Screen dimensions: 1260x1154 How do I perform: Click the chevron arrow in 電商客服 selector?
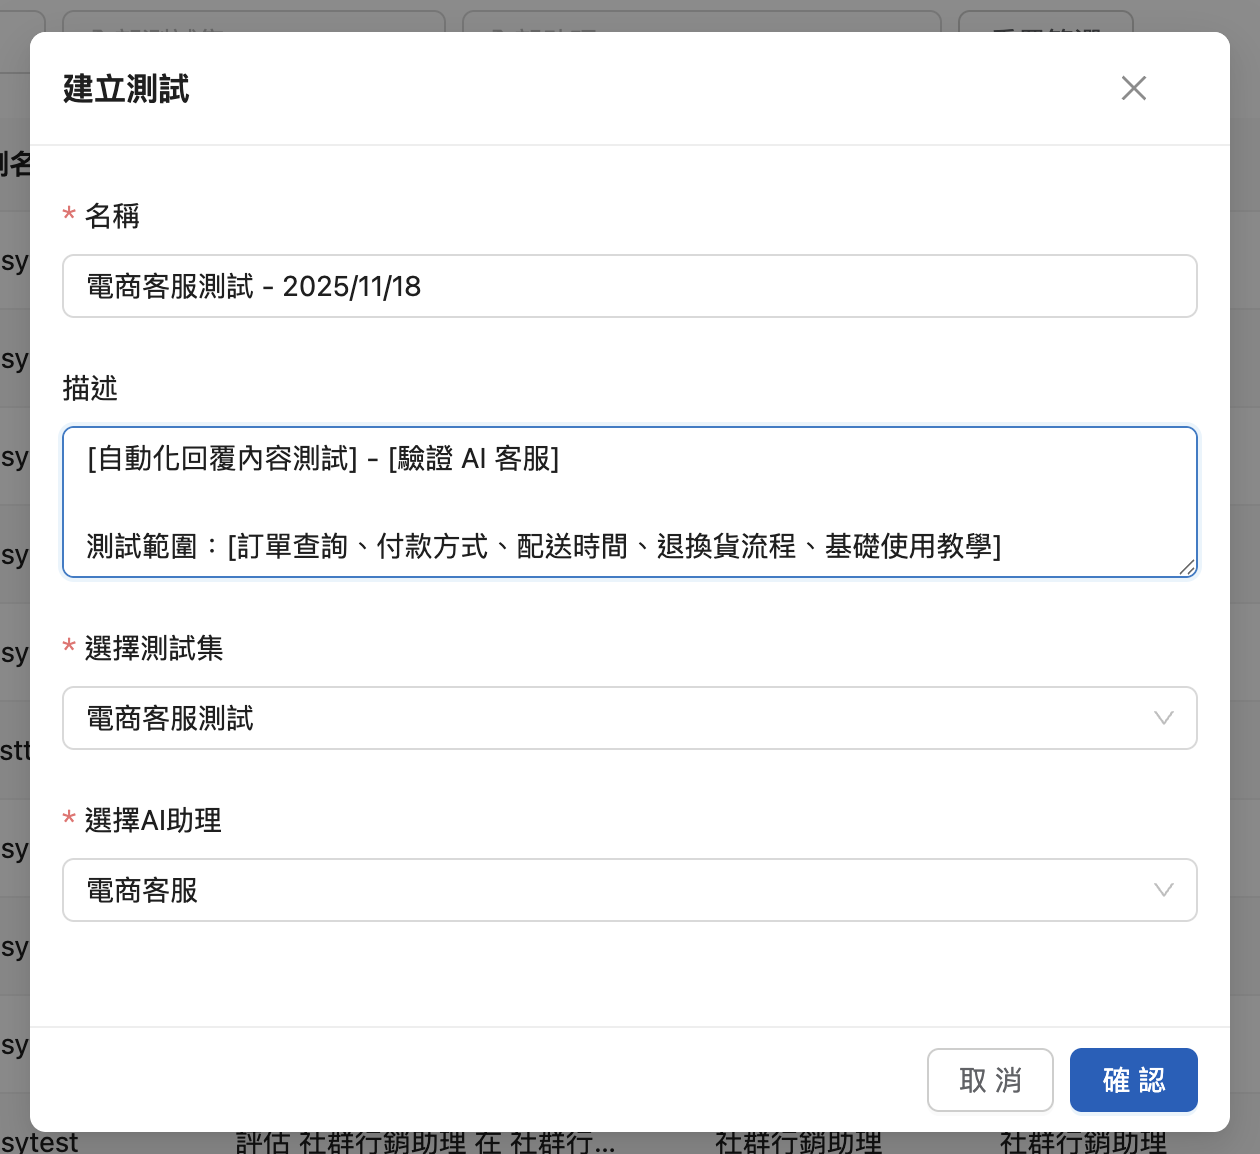(x=1163, y=890)
